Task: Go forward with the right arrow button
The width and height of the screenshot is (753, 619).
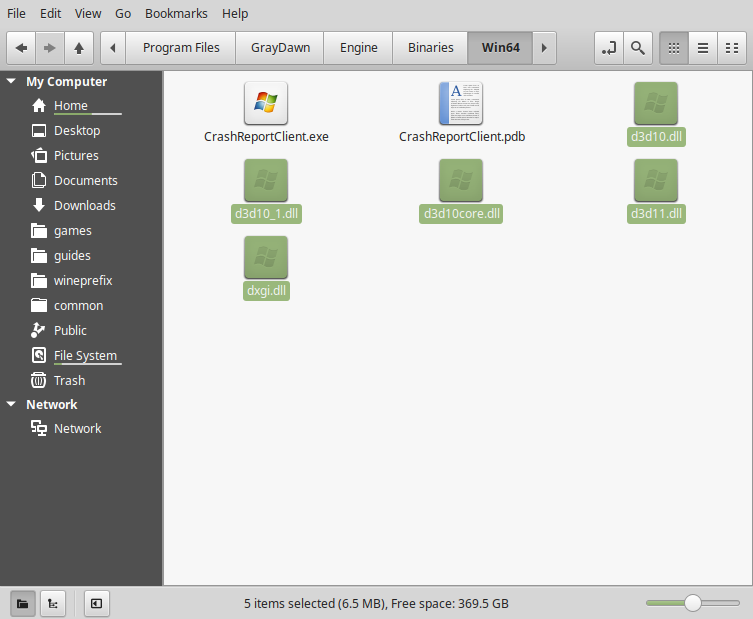Action: (x=50, y=48)
